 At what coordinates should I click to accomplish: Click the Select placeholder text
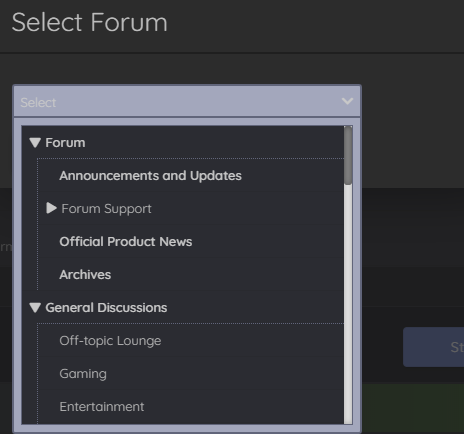(x=38, y=103)
